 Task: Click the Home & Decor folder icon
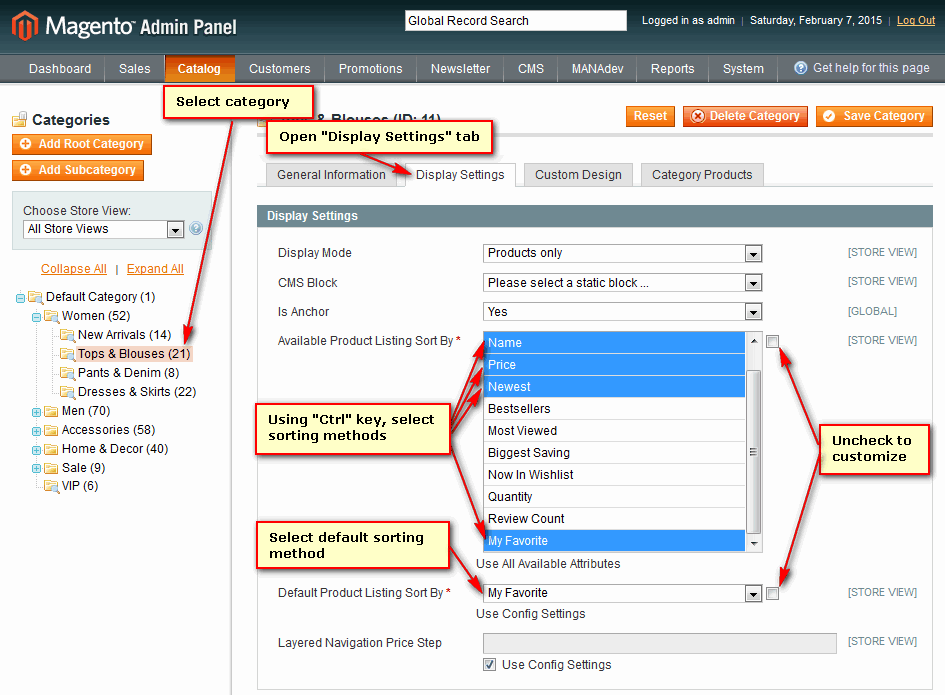(51, 449)
